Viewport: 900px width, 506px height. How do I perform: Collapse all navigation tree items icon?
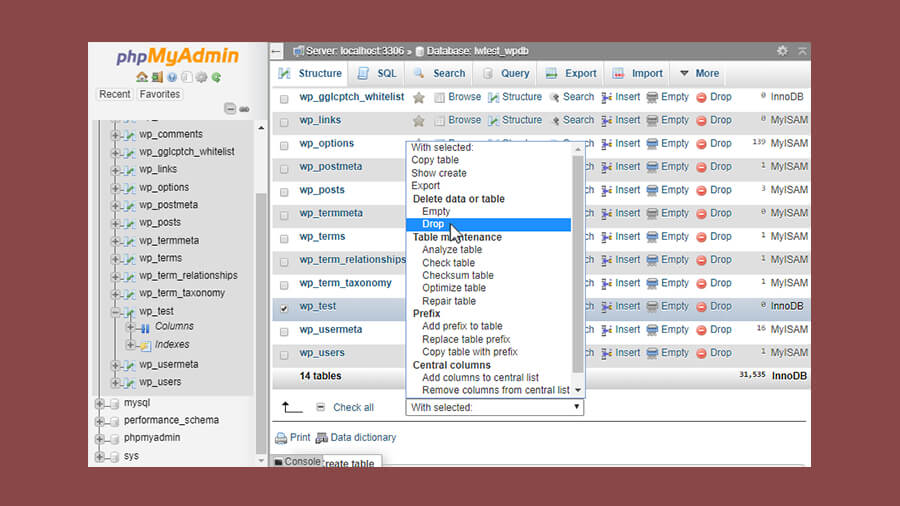click(230, 108)
